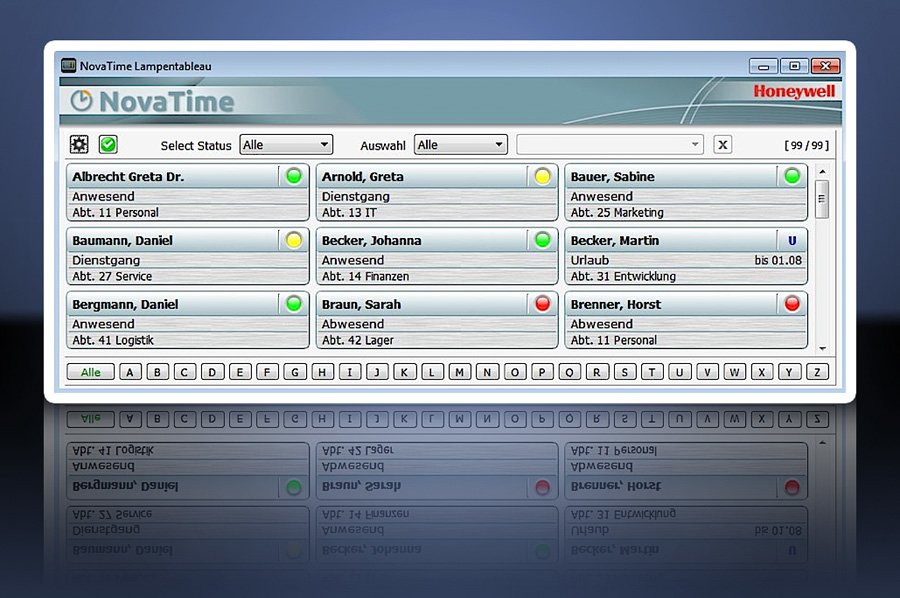The height and width of the screenshot is (598, 900).
Task: Click the scrollbar down arrow
Action: 823,348
